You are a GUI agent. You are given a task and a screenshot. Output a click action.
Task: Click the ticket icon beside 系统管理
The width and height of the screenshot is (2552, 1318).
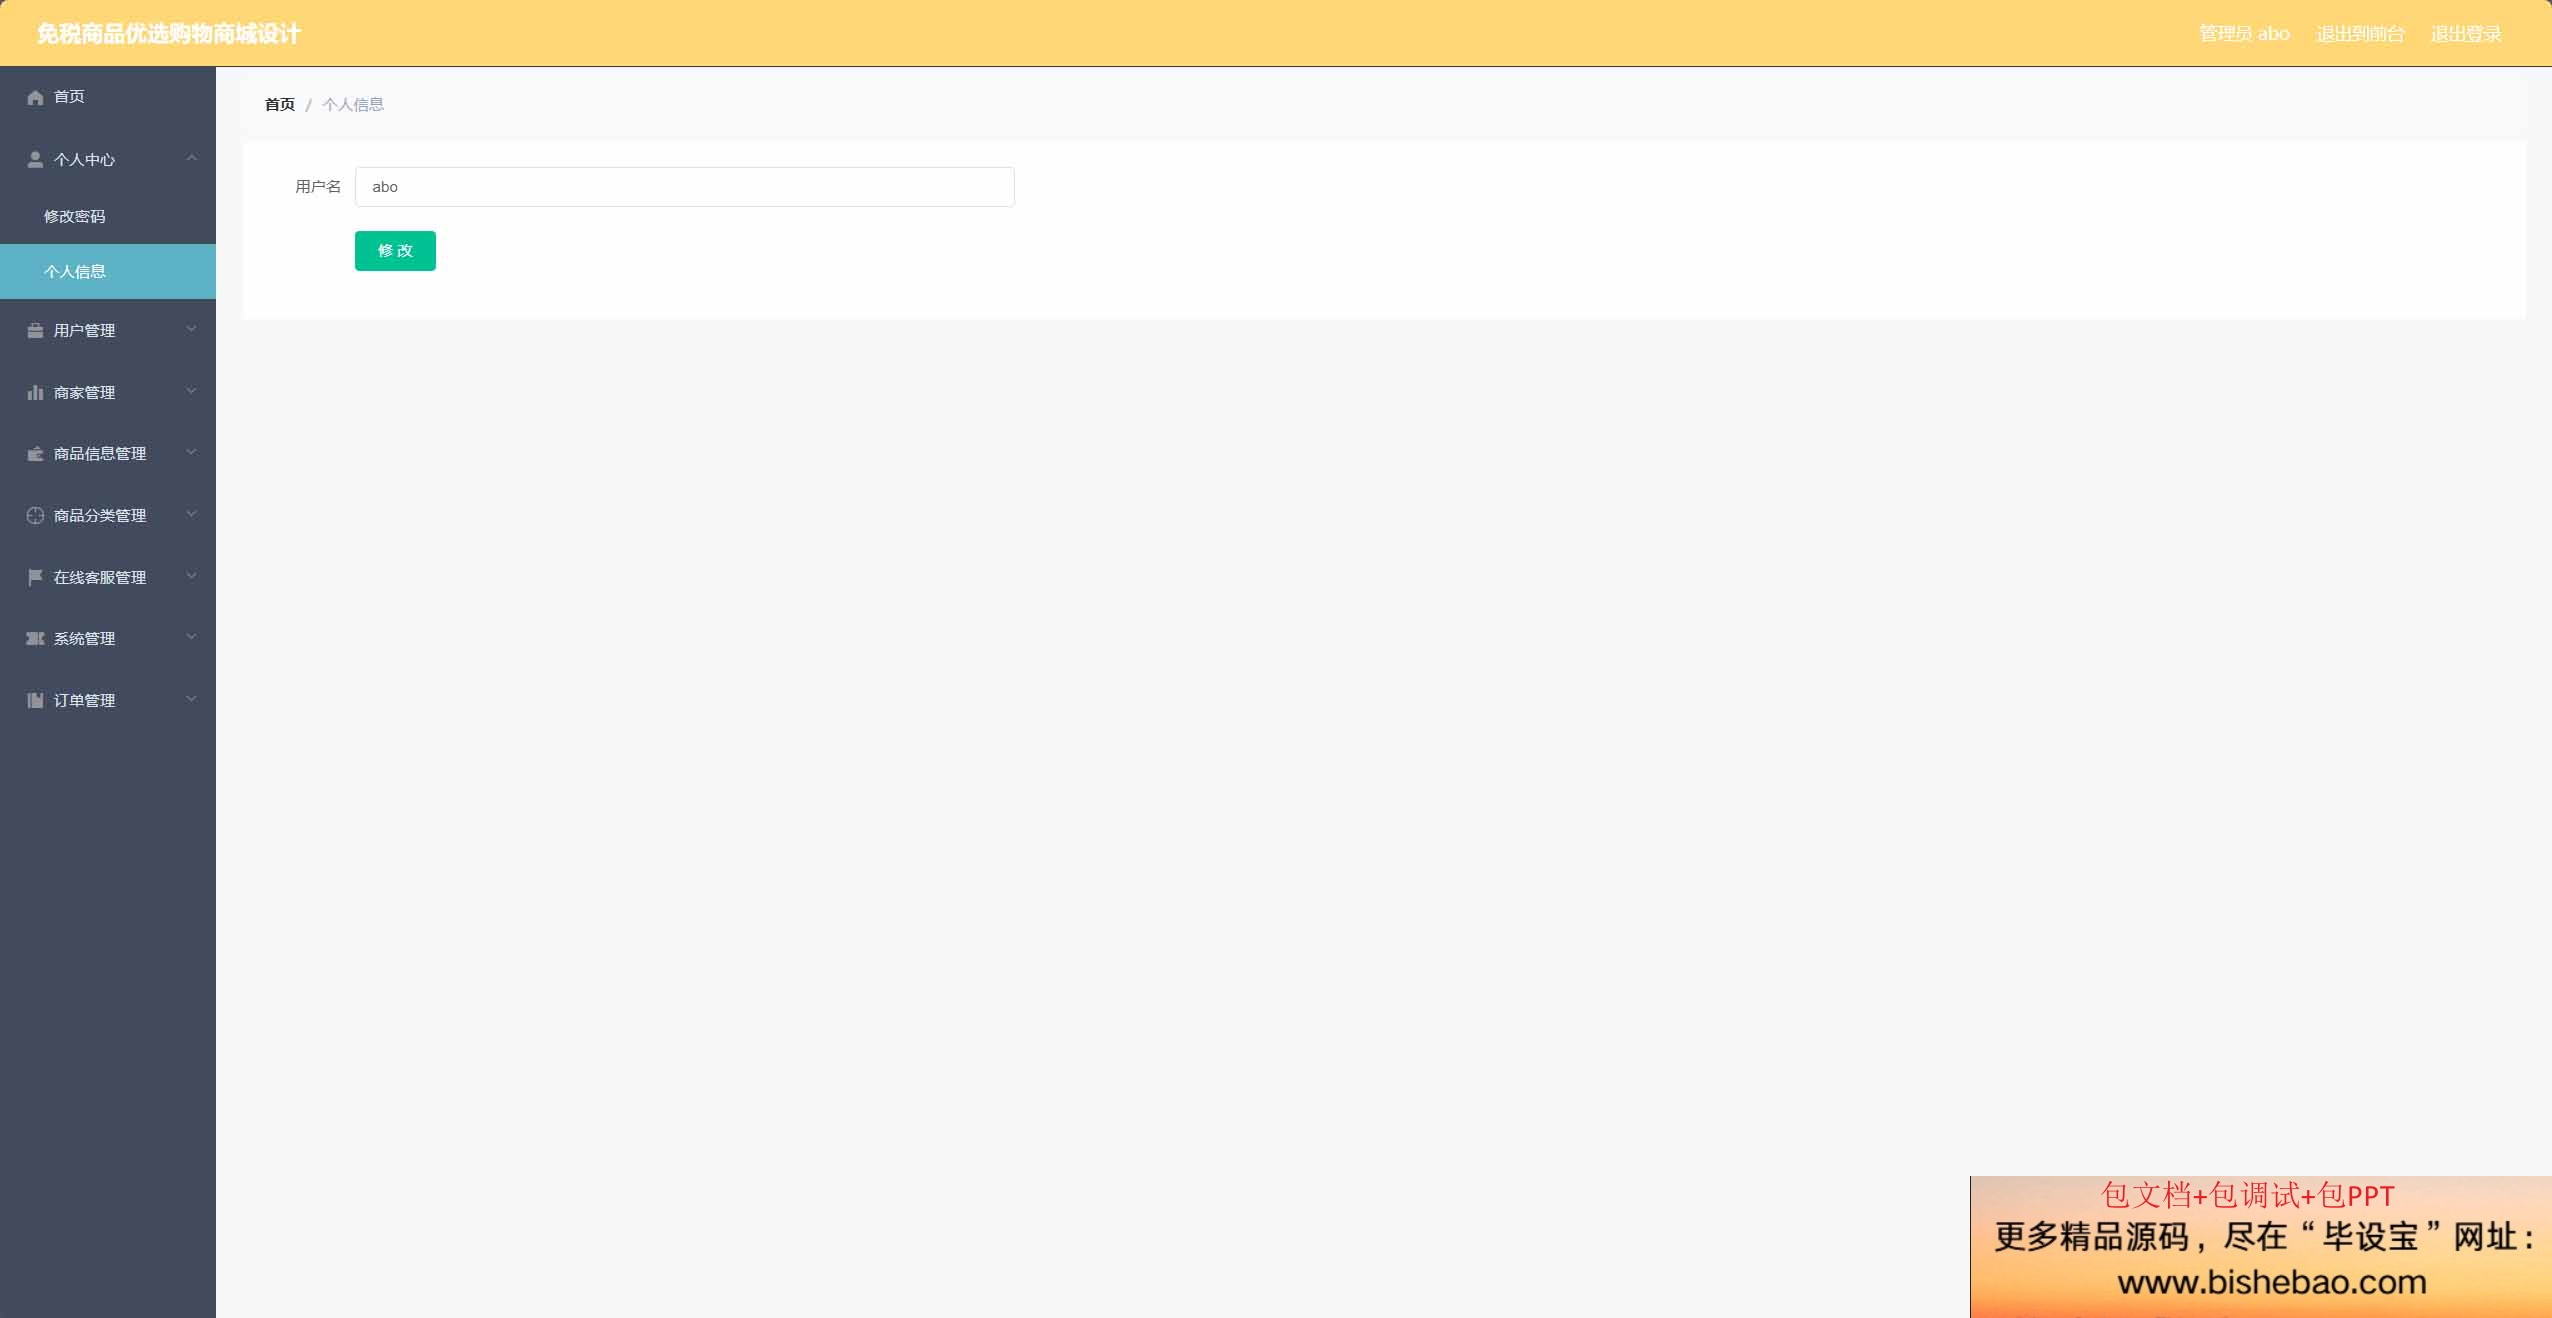[35, 638]
